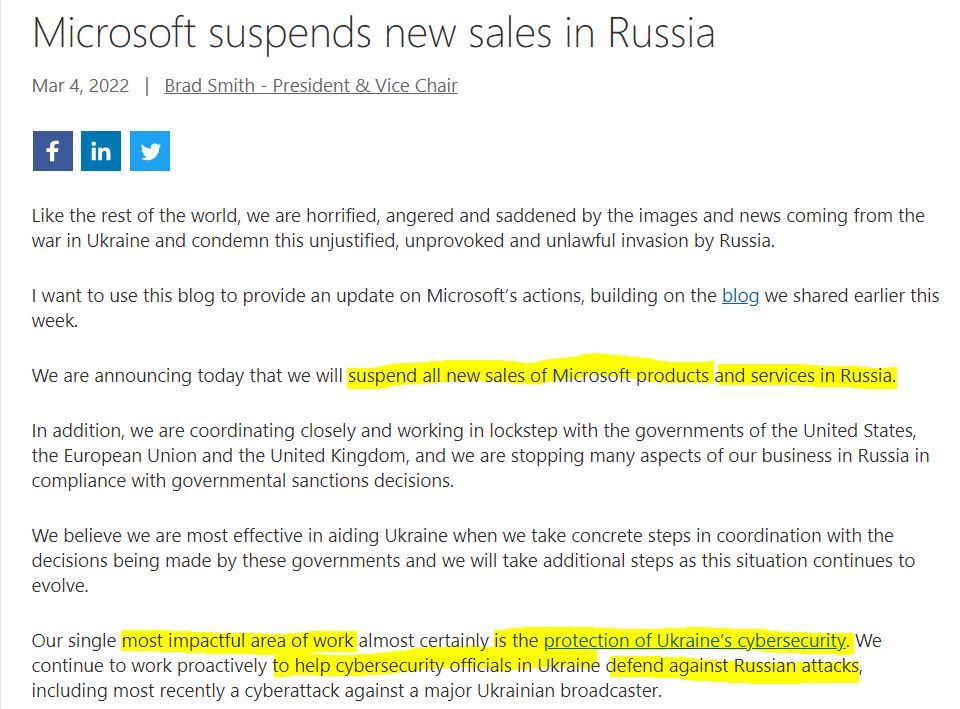This screenshot has width=960, height=709.
Task: Open the earlier "blog" hyperlink
Action: (x=740, y=296)
